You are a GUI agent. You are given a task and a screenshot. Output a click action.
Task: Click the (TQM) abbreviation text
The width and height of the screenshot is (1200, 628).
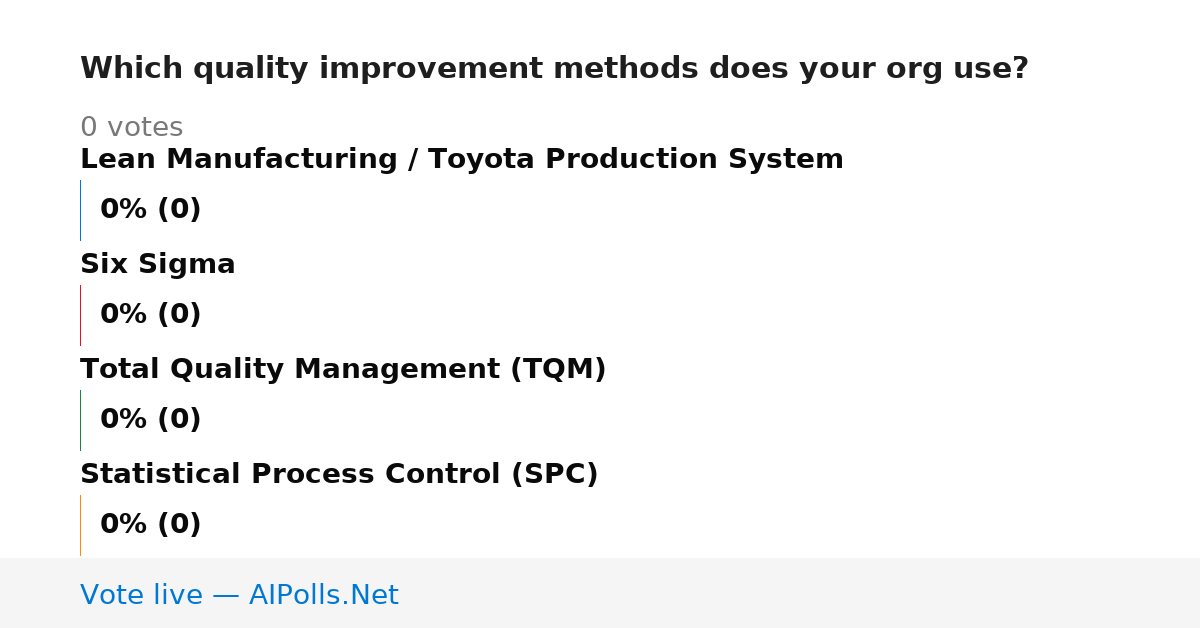click(x=558, y=369)
